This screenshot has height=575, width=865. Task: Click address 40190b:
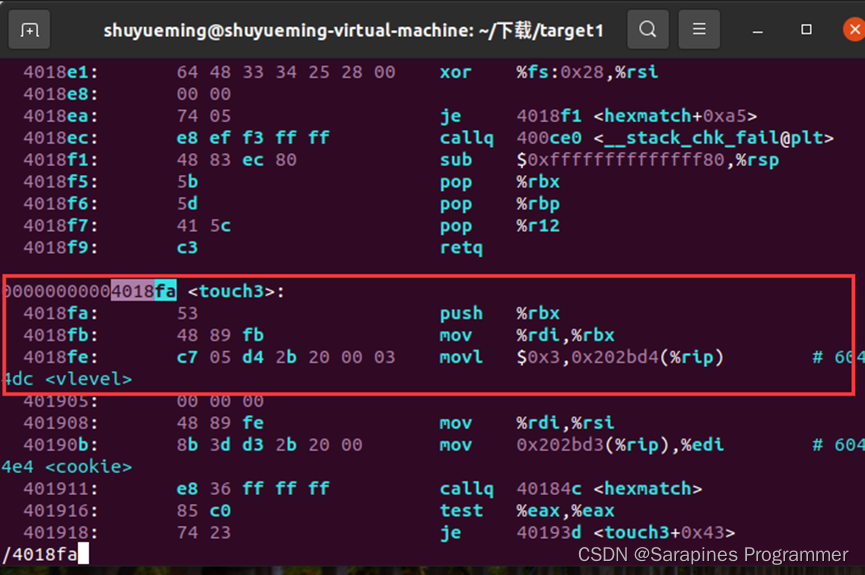(61, 445)
